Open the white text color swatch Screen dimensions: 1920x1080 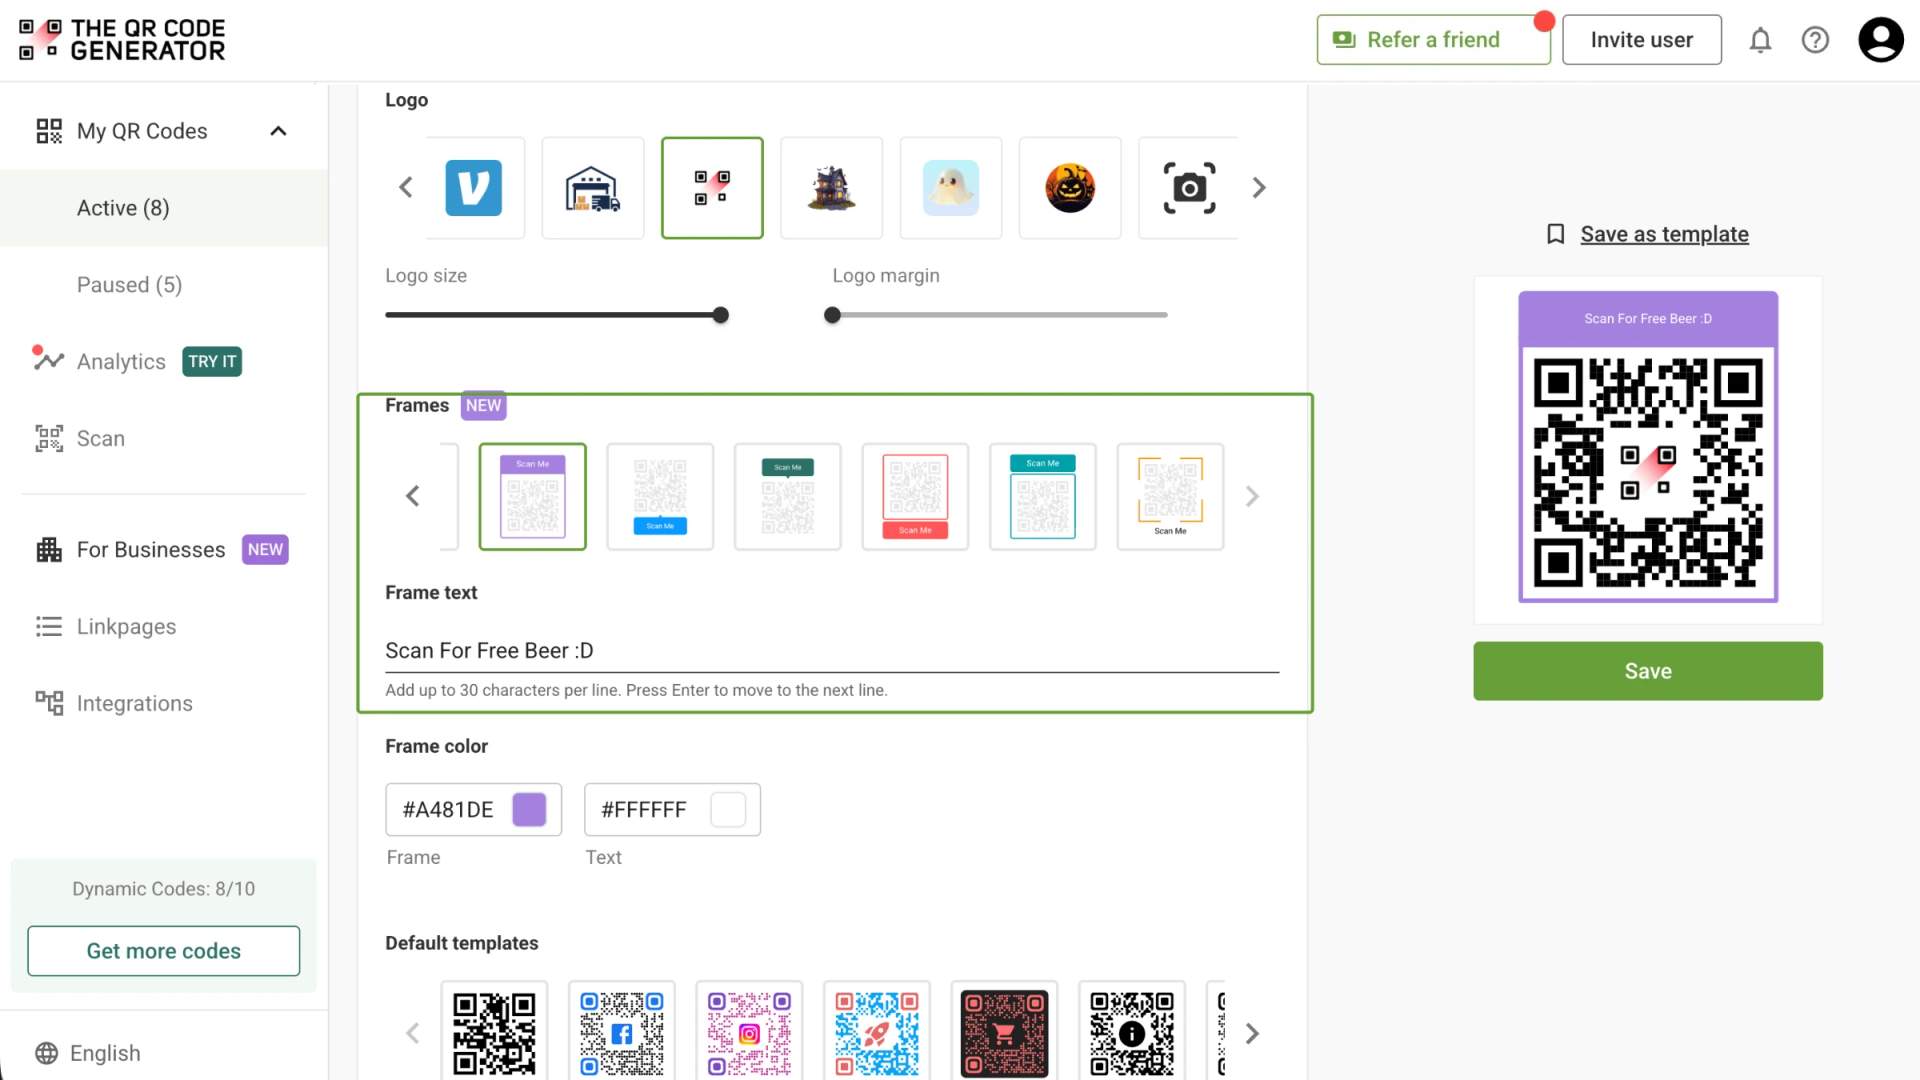coord(728,809)
